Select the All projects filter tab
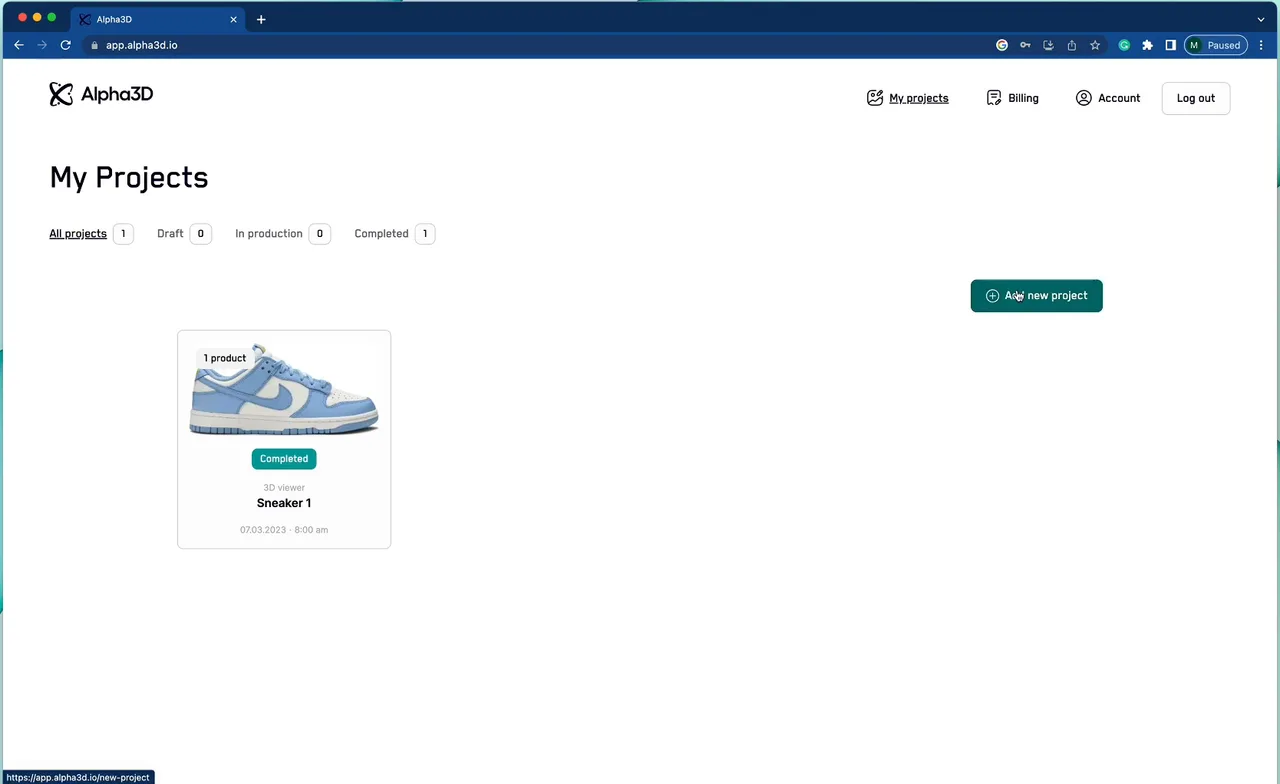Image resolution: width=1280 pixels, height=784 pixels. (x=91, y=234)
